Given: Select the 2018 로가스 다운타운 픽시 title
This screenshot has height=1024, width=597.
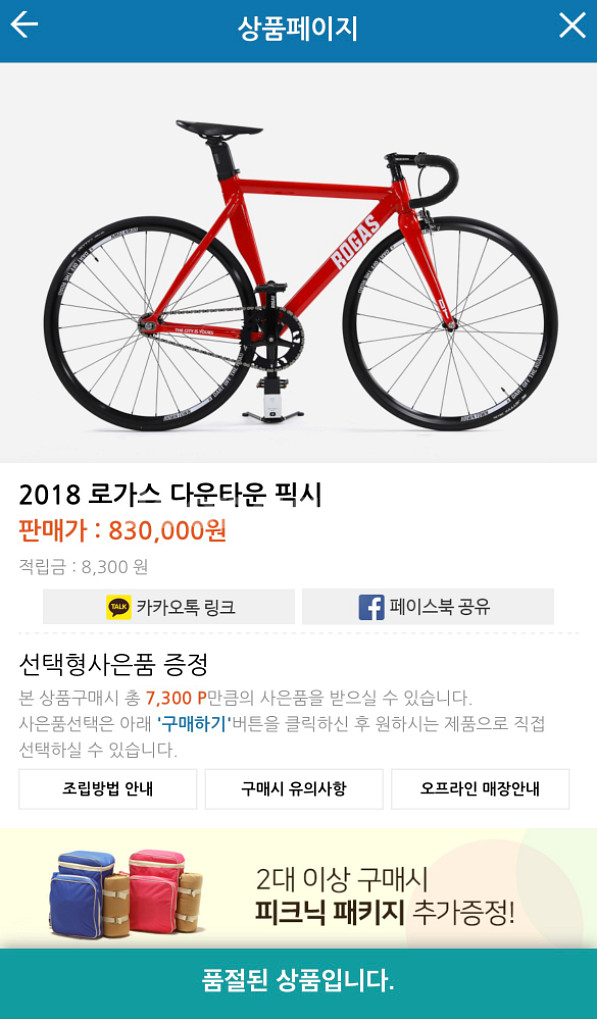Looking at the screenshot, I should point(170,496).
